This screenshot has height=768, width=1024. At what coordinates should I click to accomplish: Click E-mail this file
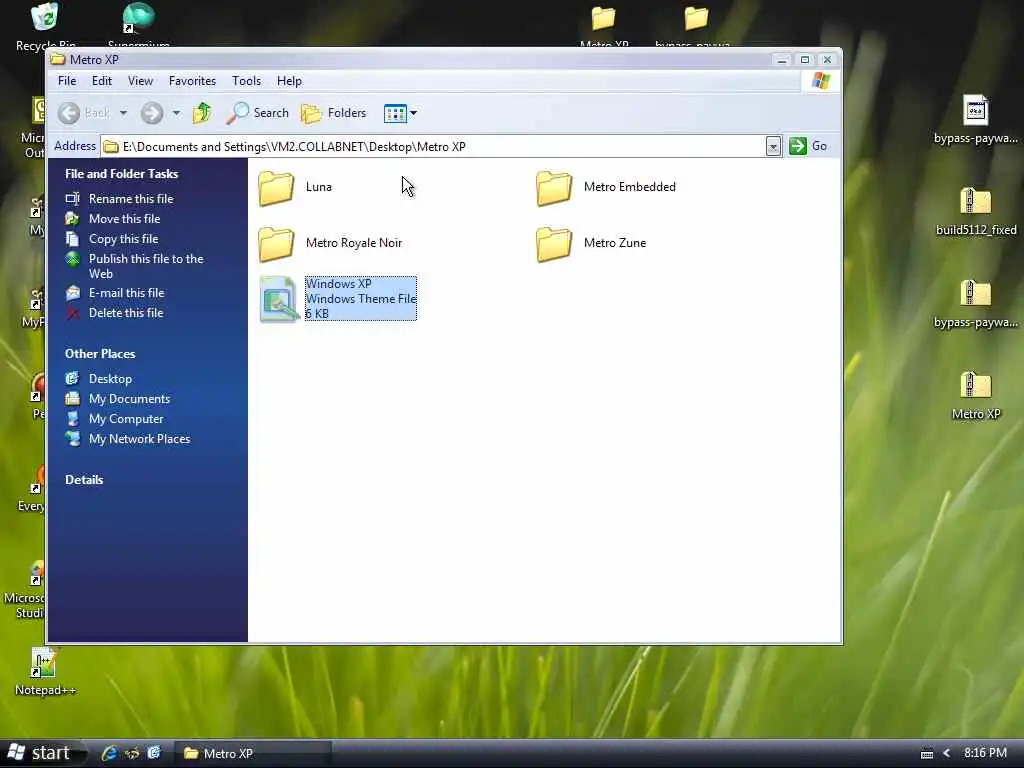[x=126, y=293]
